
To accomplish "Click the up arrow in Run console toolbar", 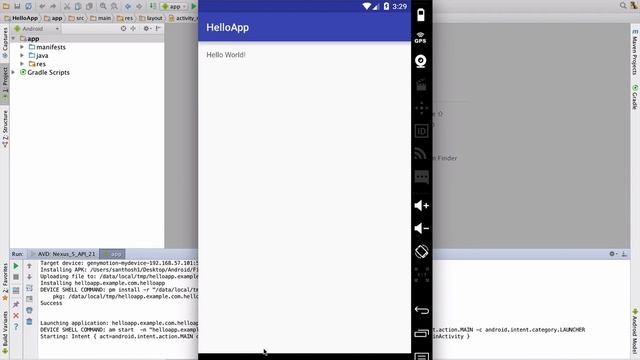I will coord(29,266).
